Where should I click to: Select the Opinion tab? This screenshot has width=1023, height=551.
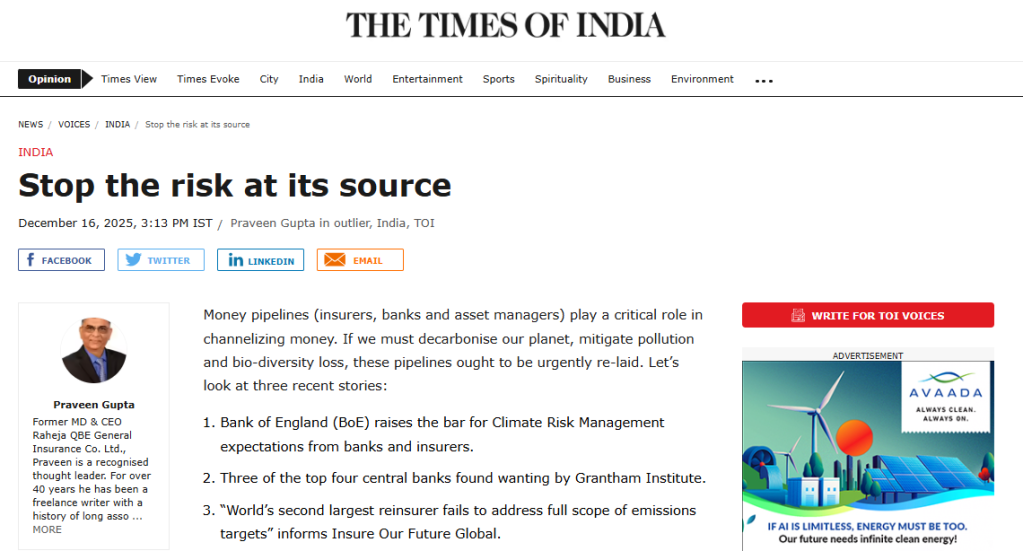[49, 79]
